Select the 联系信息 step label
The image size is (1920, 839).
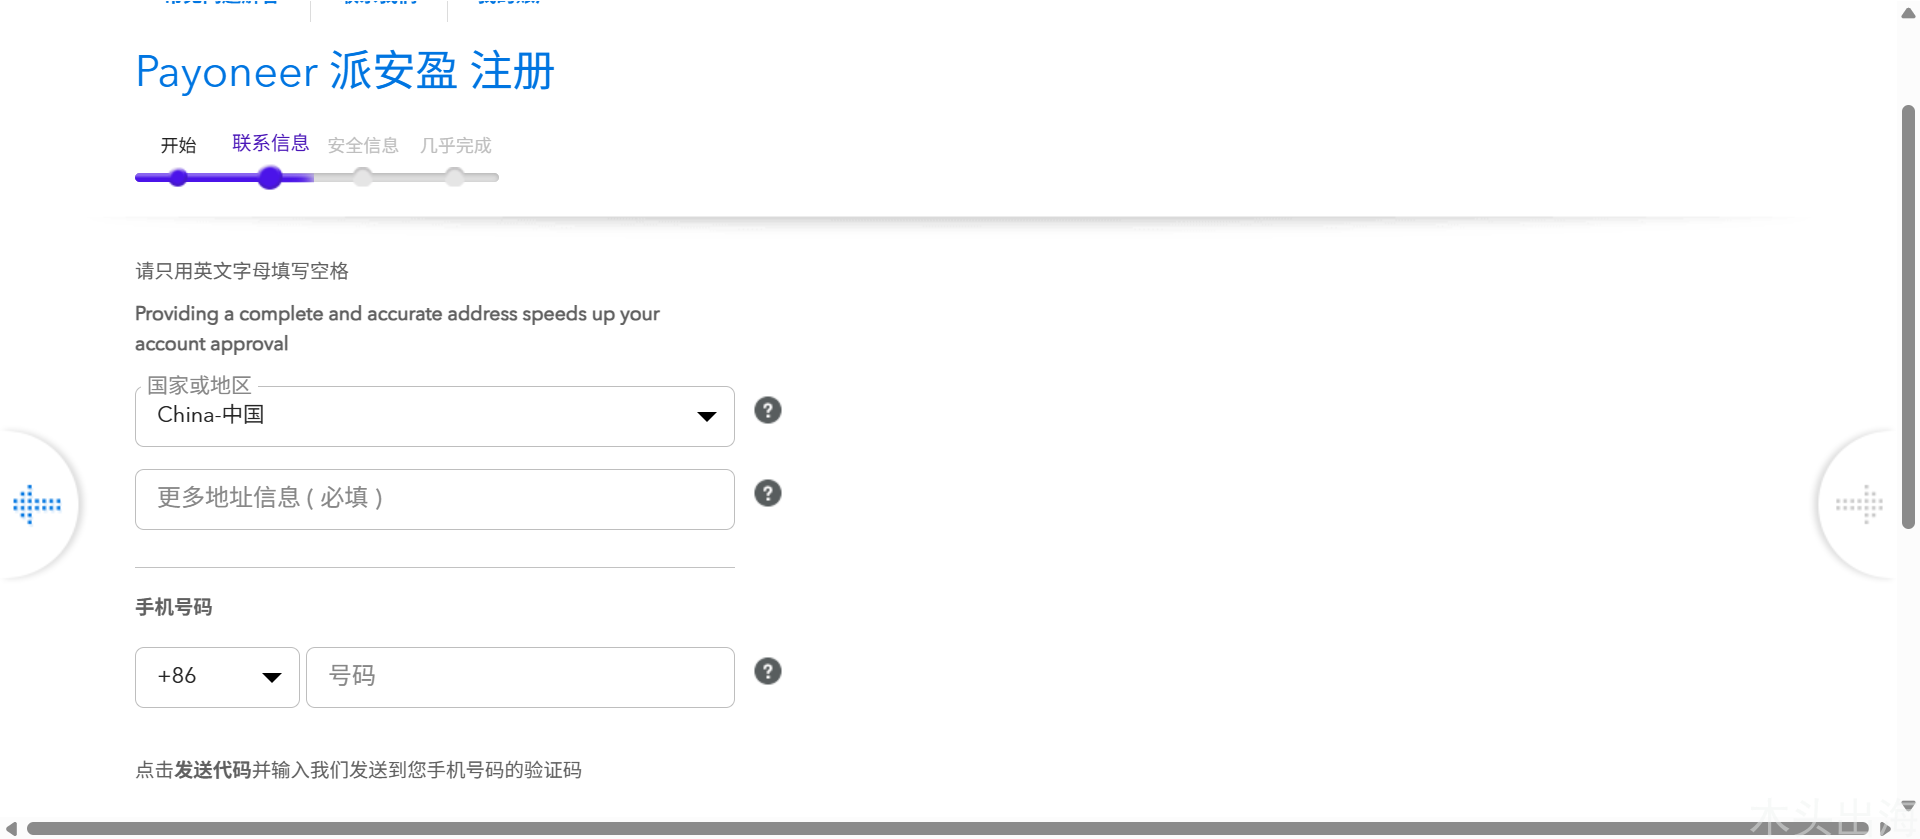(x=270, y=143)
